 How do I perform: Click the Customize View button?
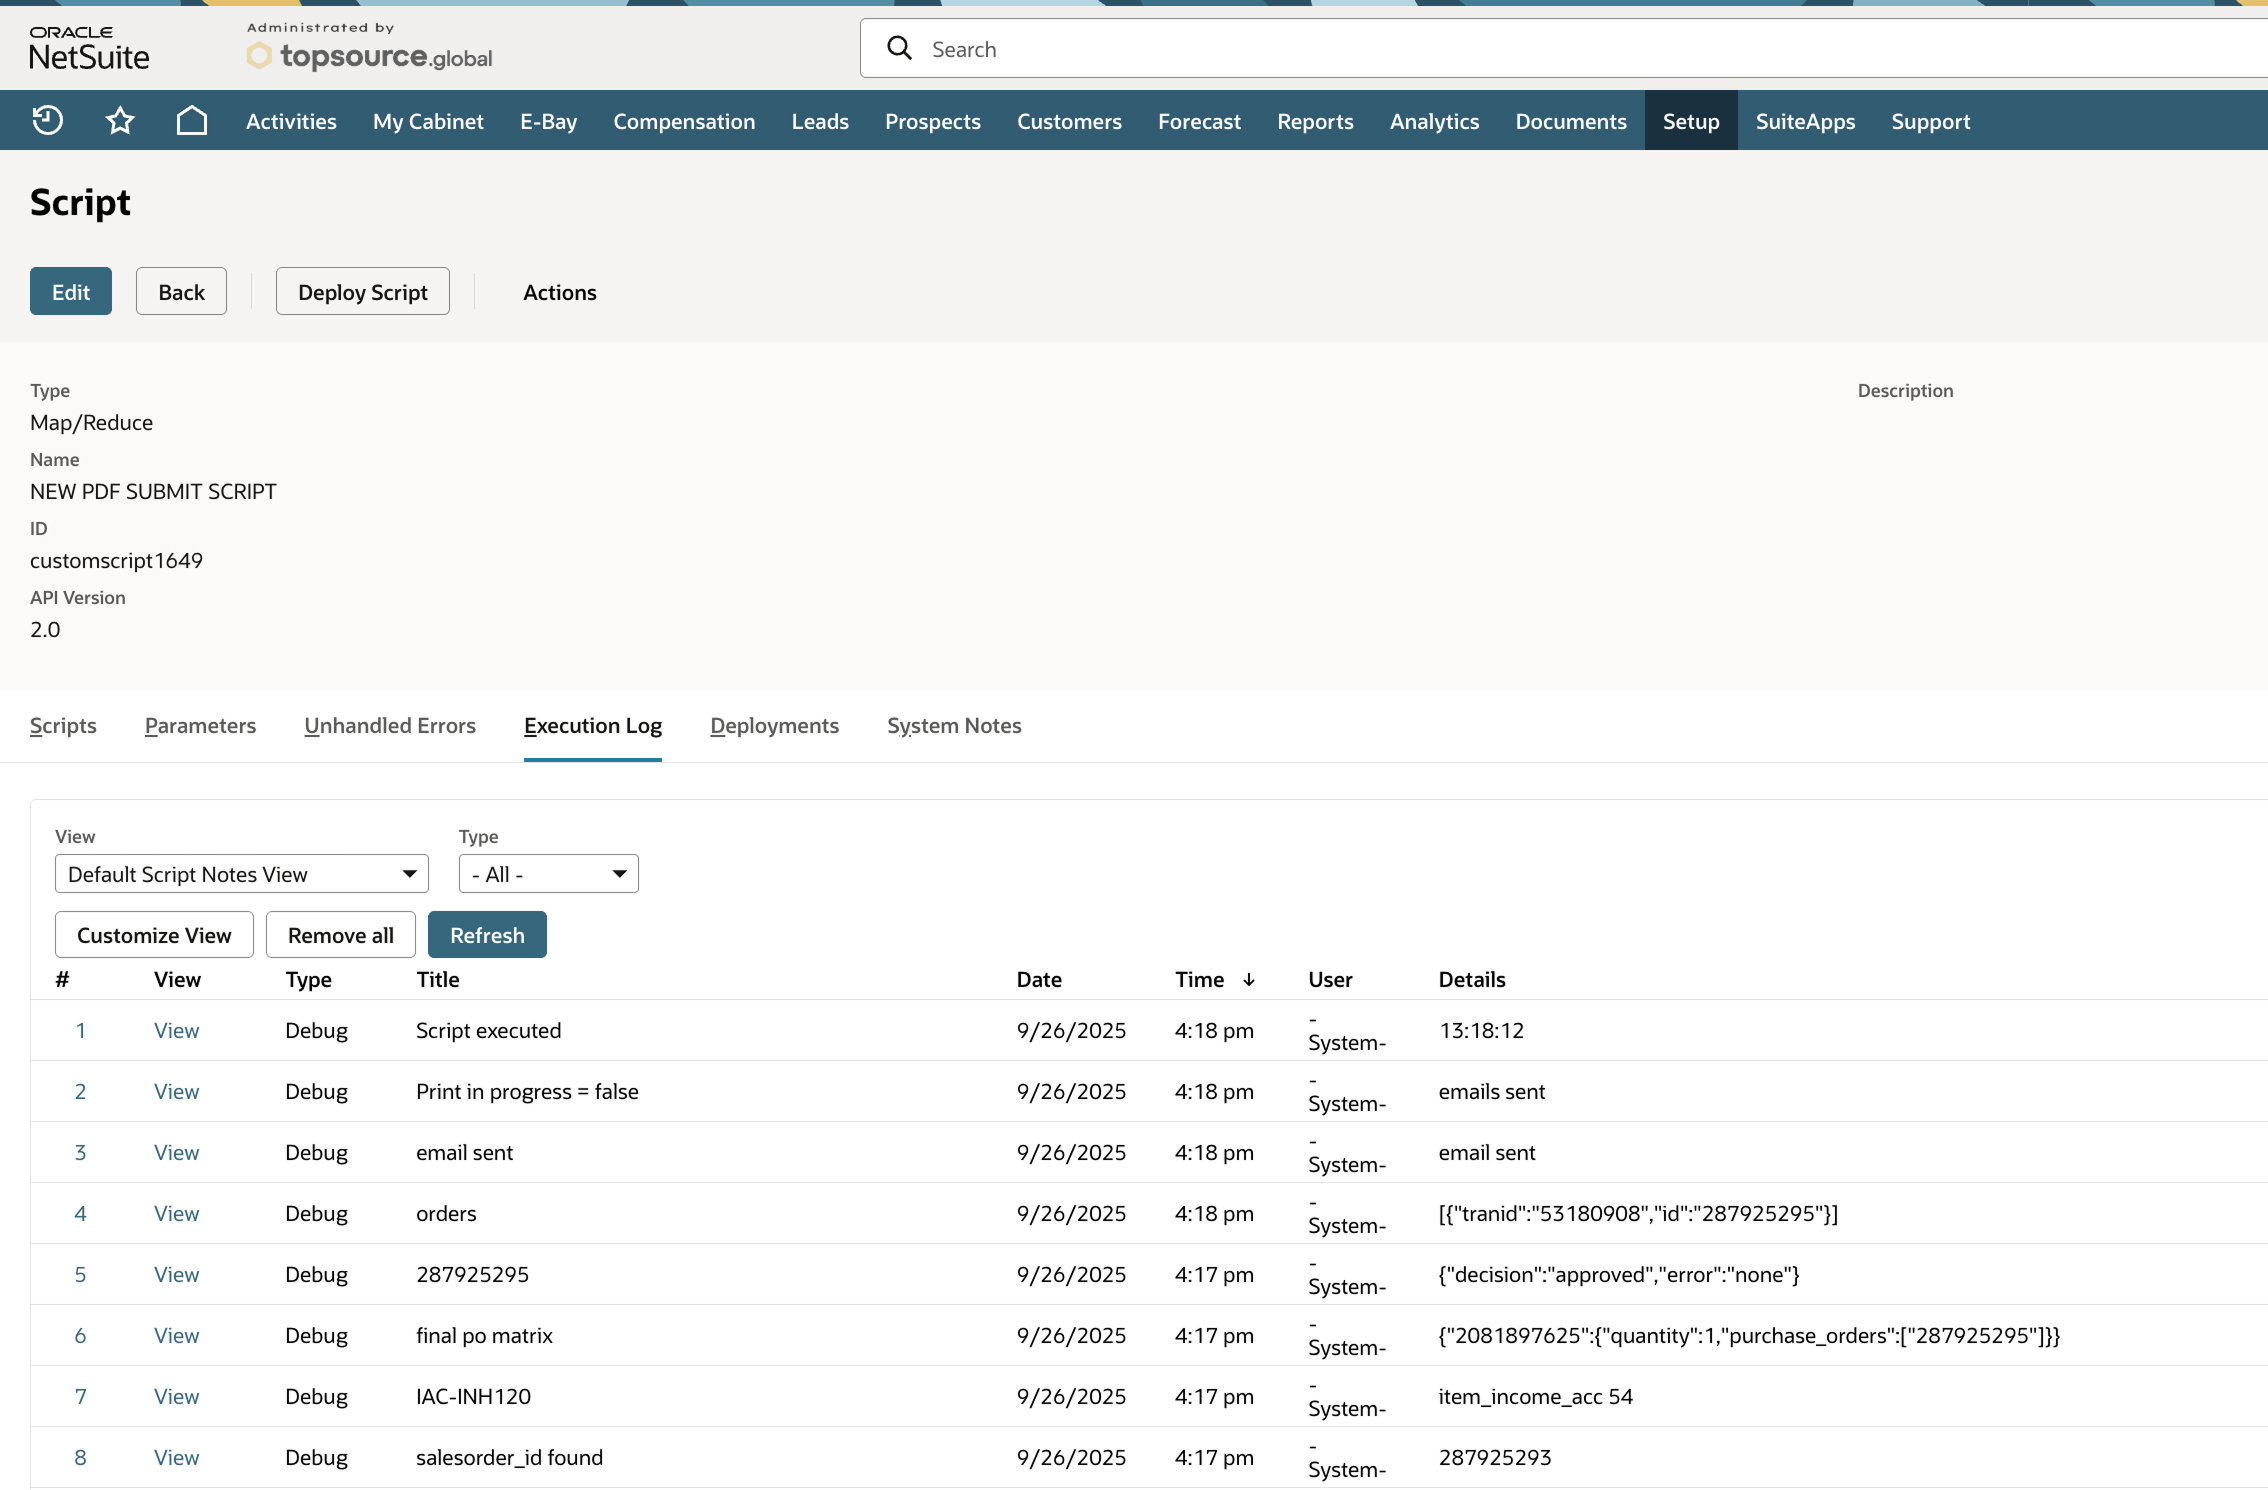click(x=154, y=935)
